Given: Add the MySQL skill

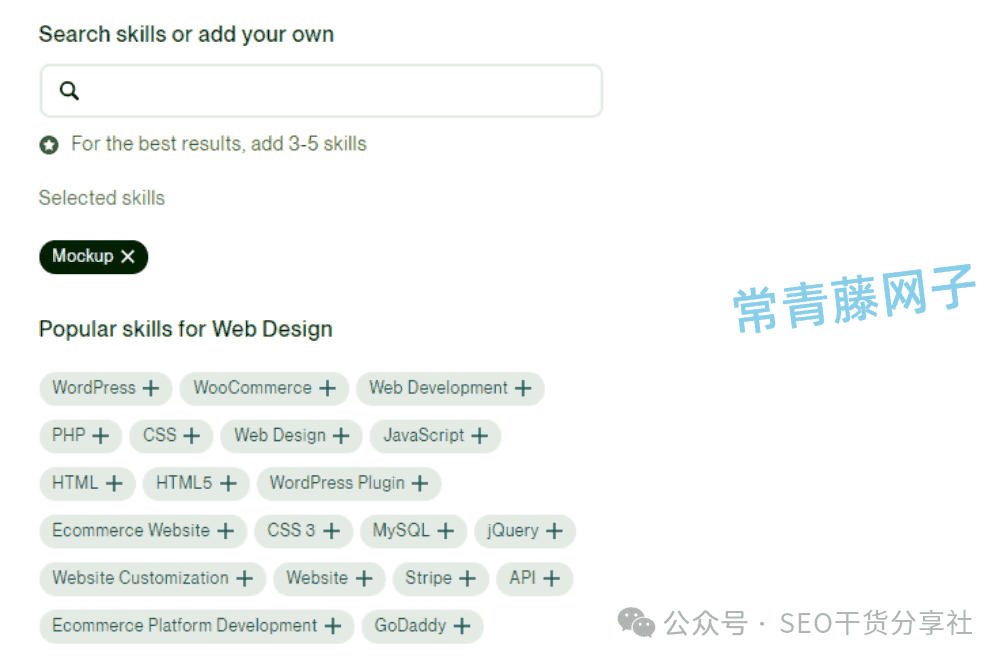Looking at the screenshot, I should pos(414,530).
